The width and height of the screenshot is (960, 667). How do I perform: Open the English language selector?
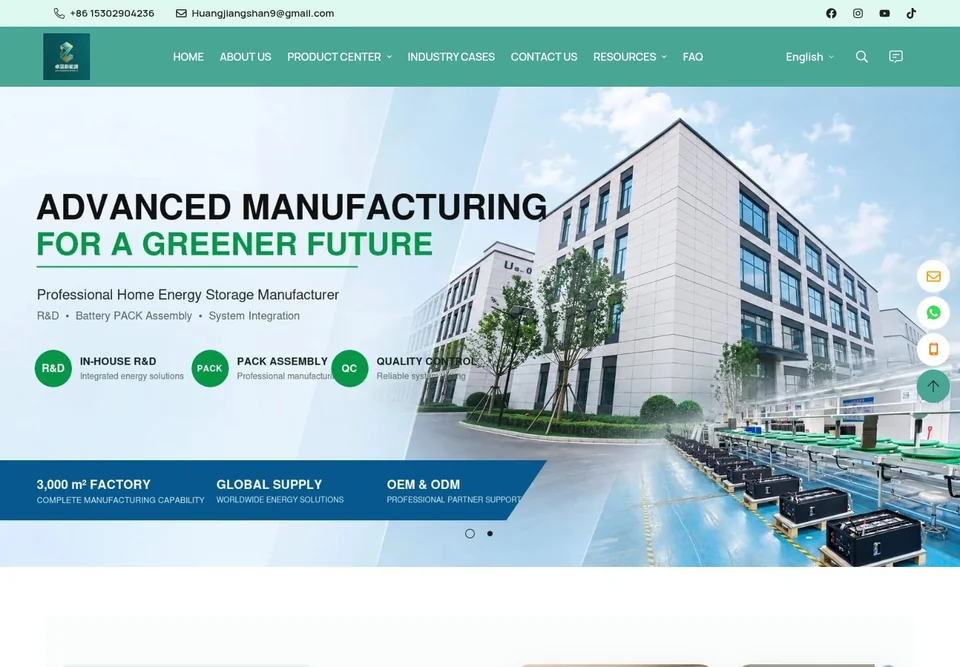coord(809,57)
